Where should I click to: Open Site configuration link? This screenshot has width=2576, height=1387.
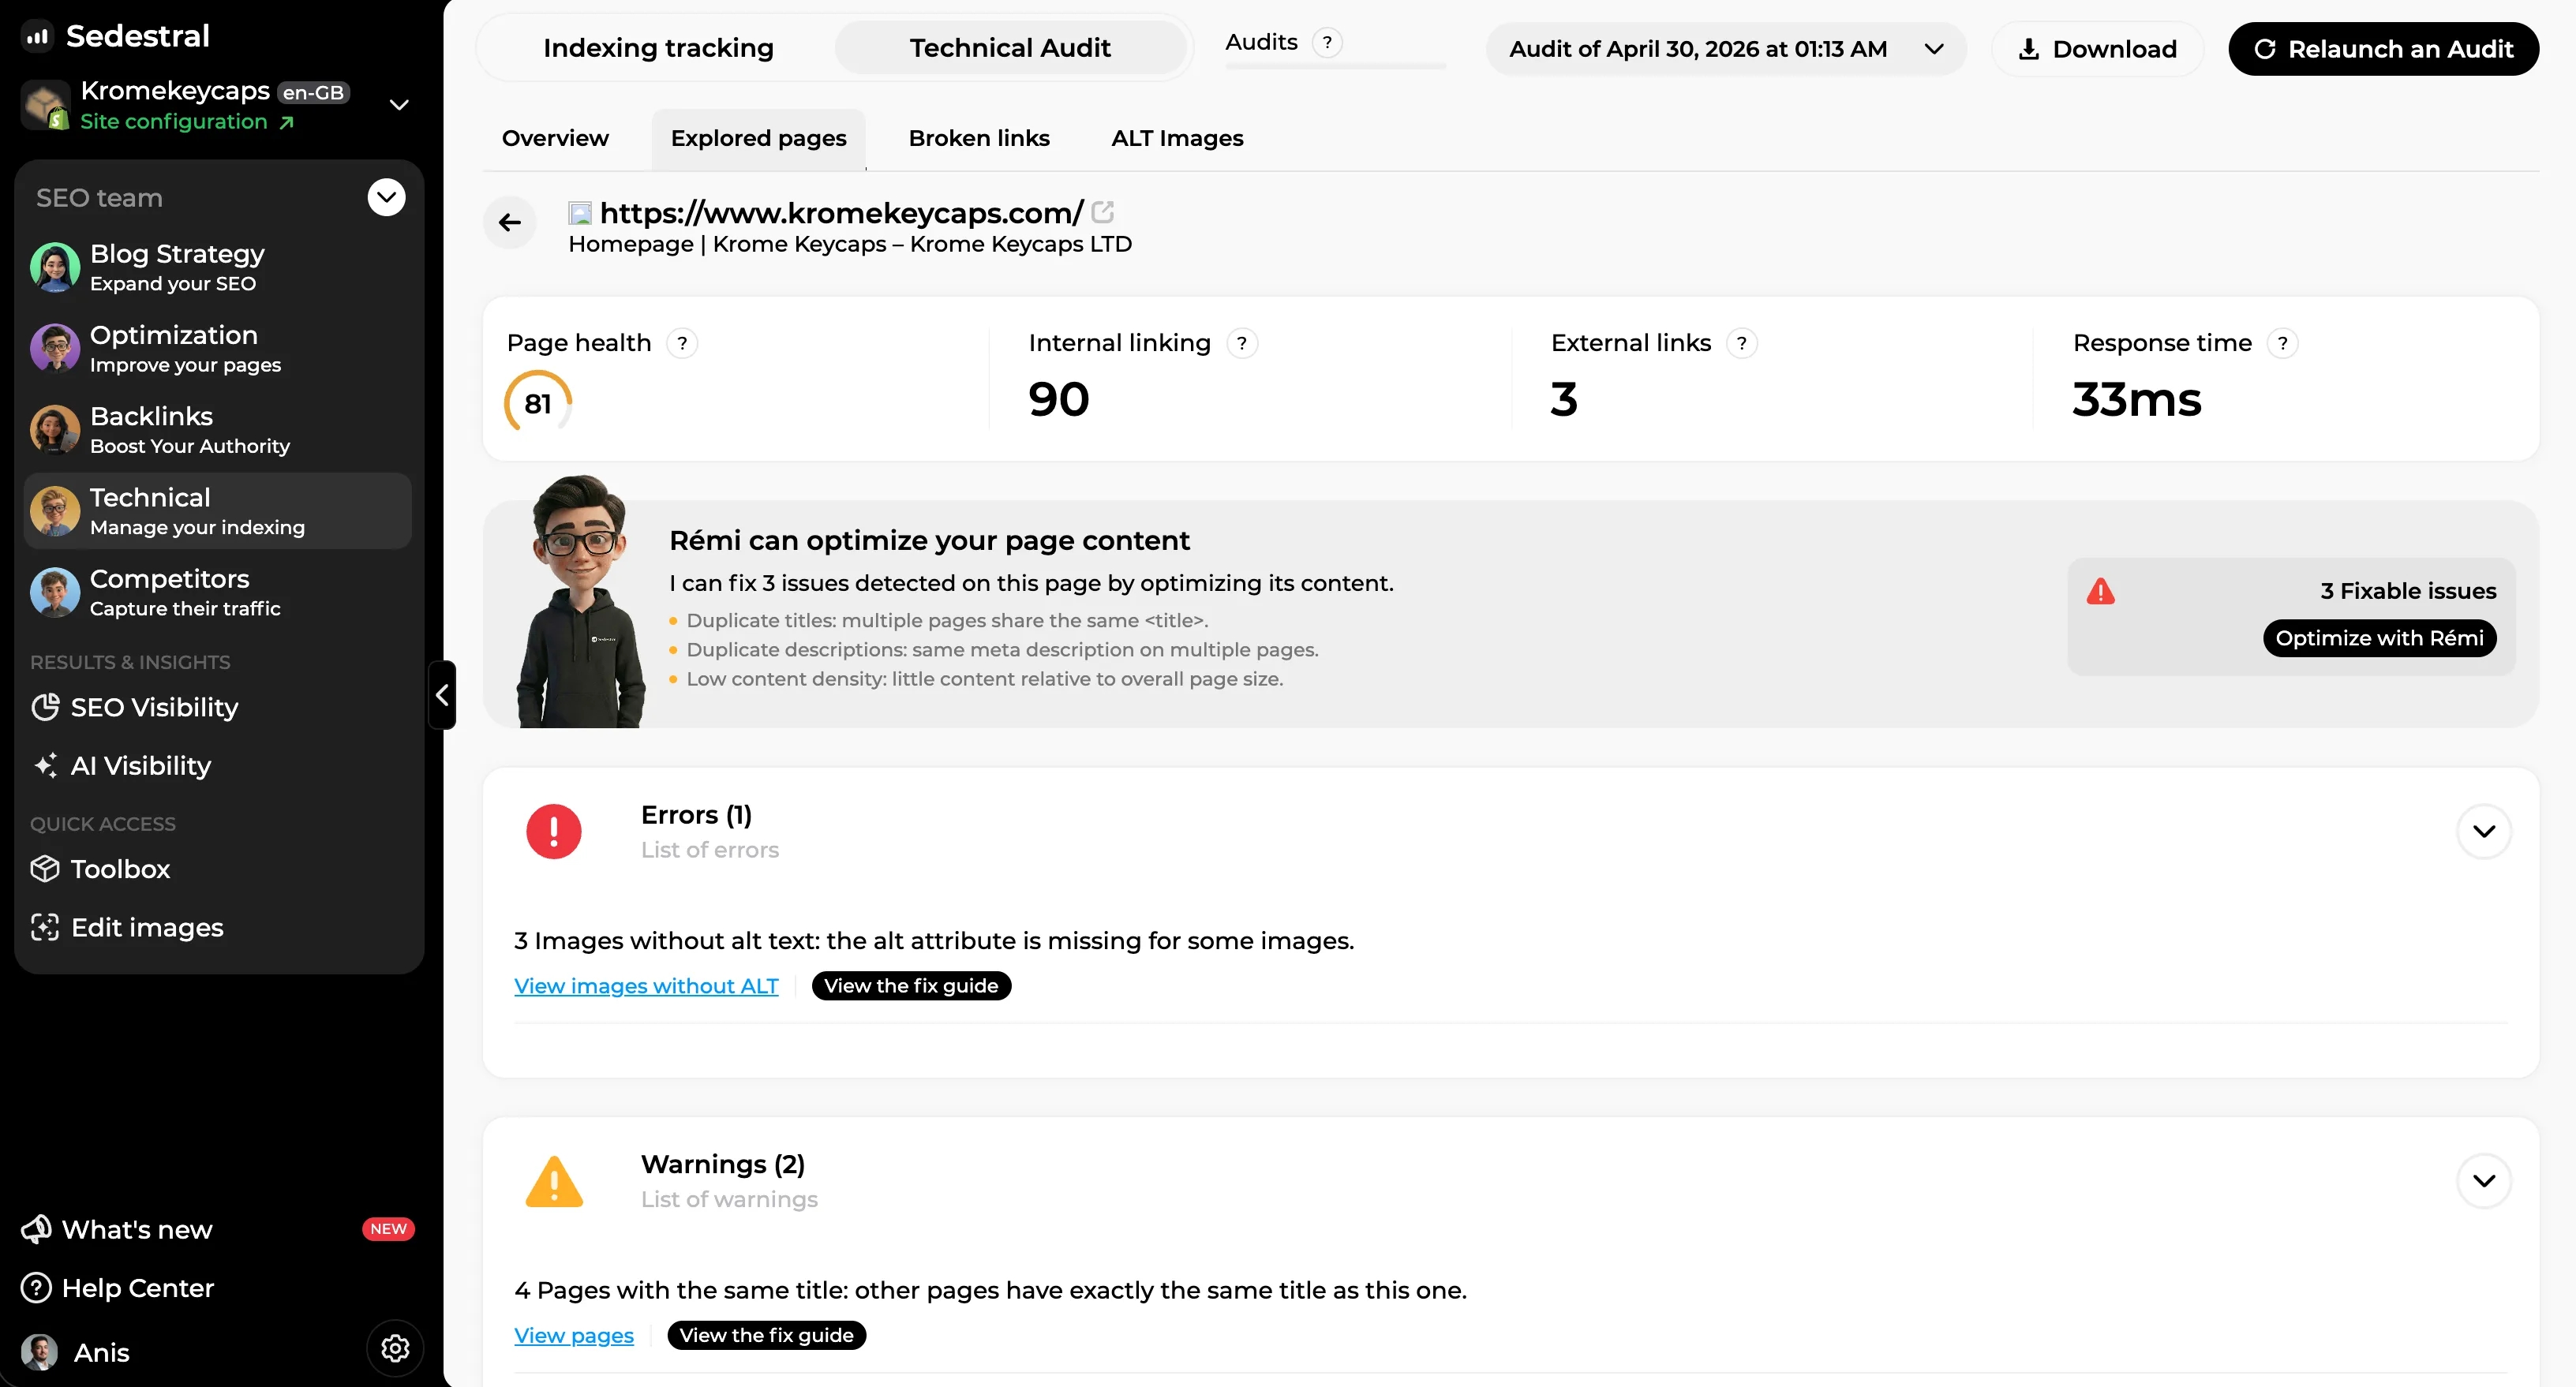tap(187, 122)
